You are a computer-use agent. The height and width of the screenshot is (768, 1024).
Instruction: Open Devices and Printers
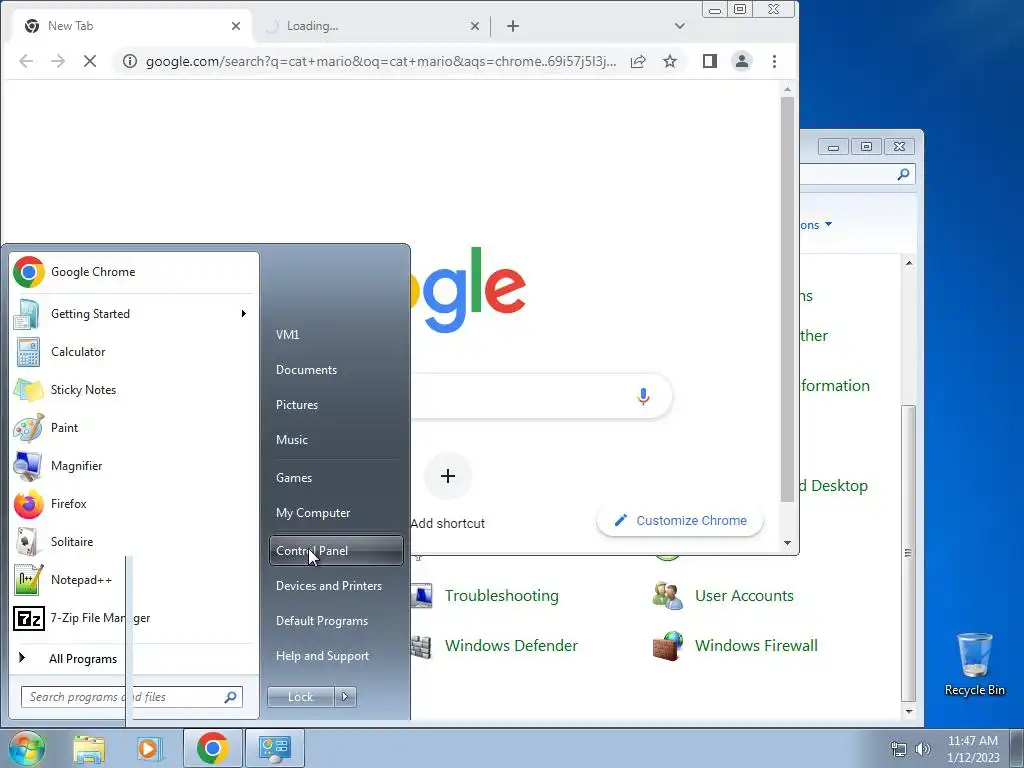tap(336, 586)
